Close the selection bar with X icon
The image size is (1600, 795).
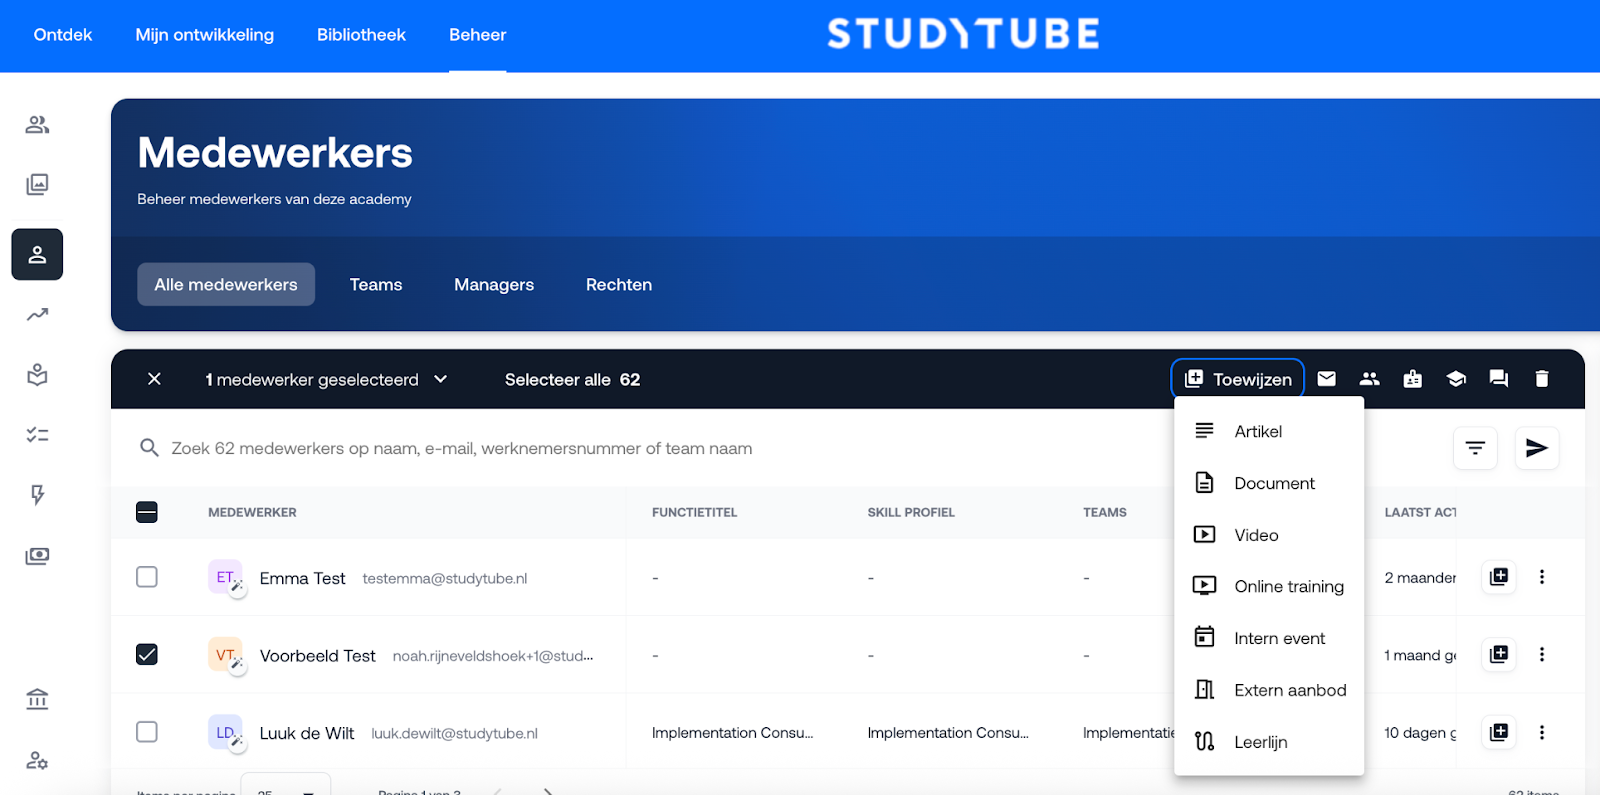click(x=154, y=379)
